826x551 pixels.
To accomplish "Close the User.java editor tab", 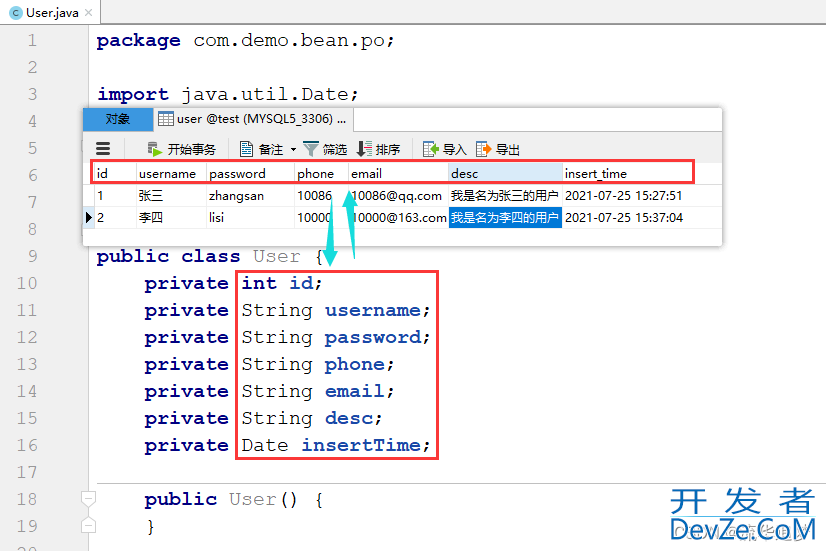I will [x=88, y=13].
